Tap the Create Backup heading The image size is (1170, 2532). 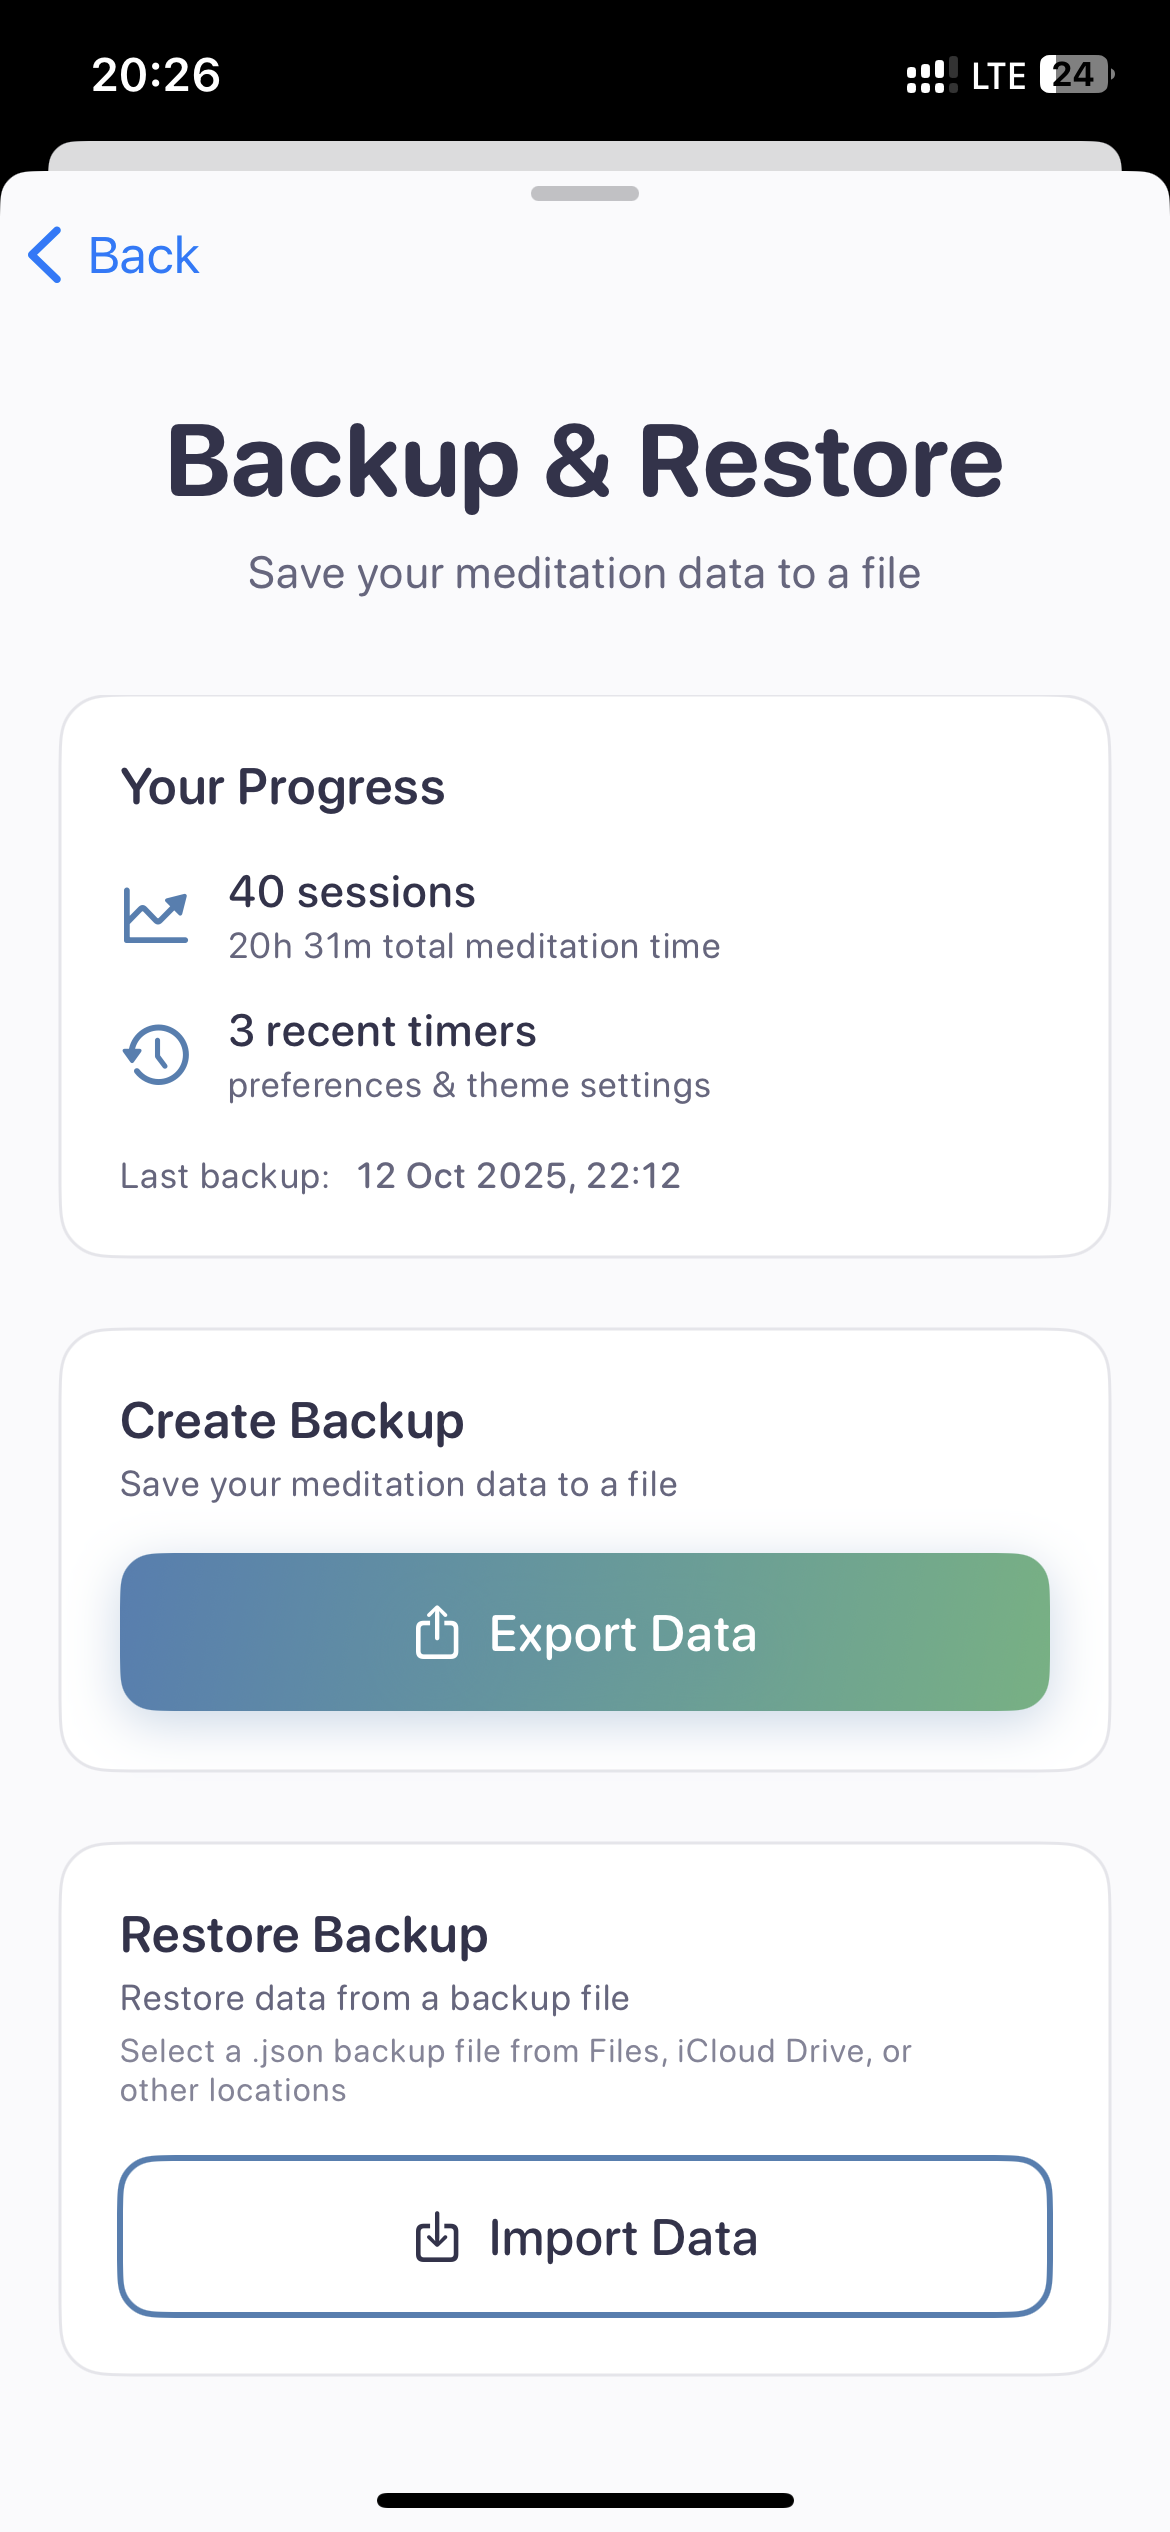point(292,1421)
